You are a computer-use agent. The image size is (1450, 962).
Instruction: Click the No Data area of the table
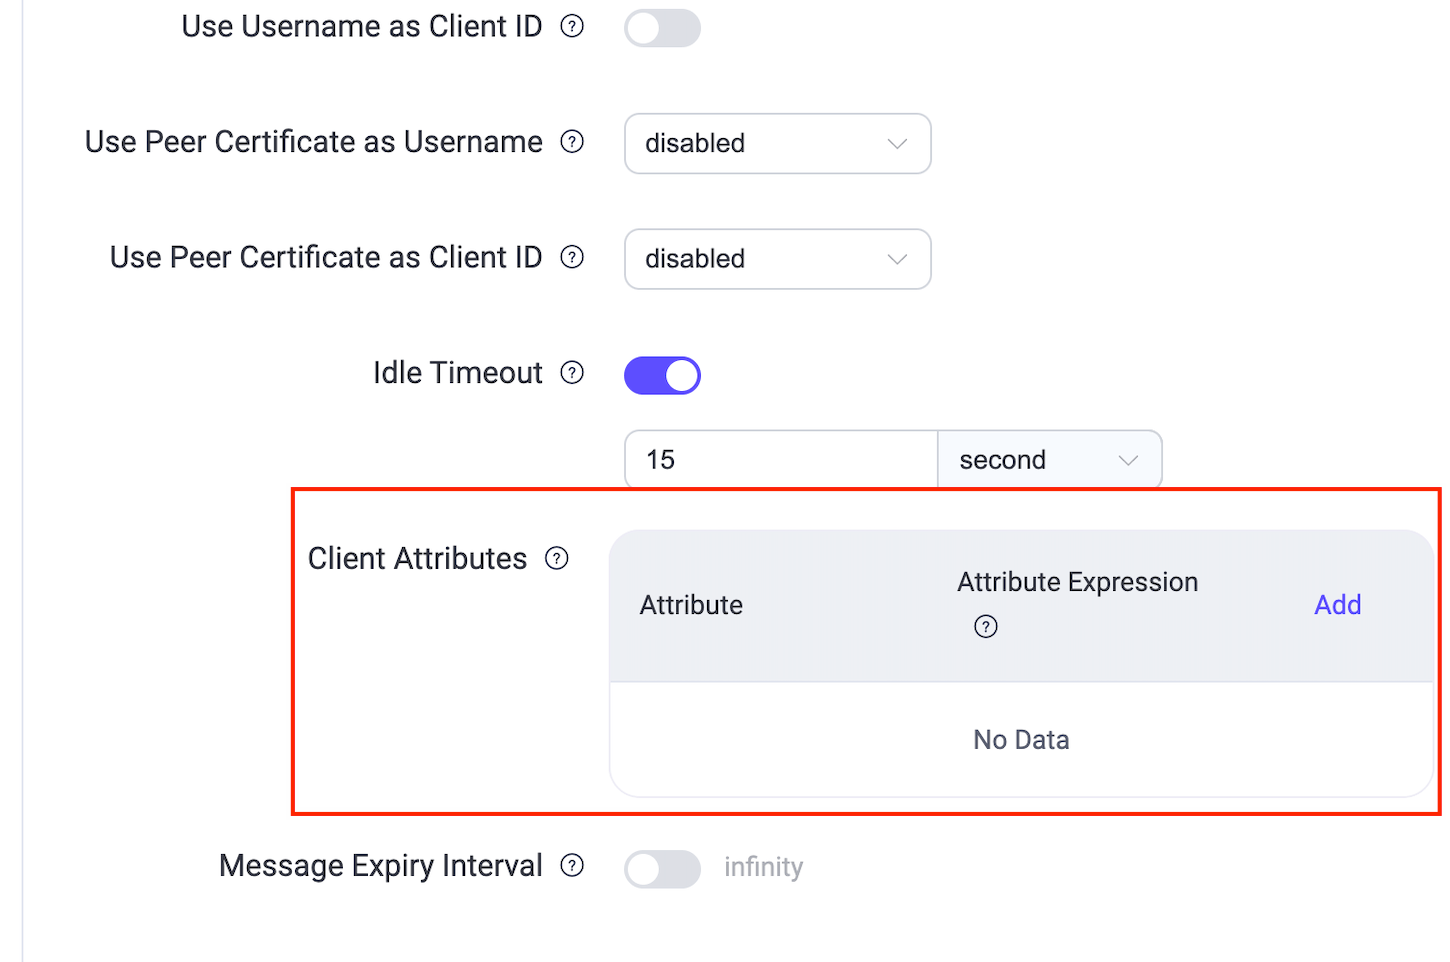click(1020, 739)
